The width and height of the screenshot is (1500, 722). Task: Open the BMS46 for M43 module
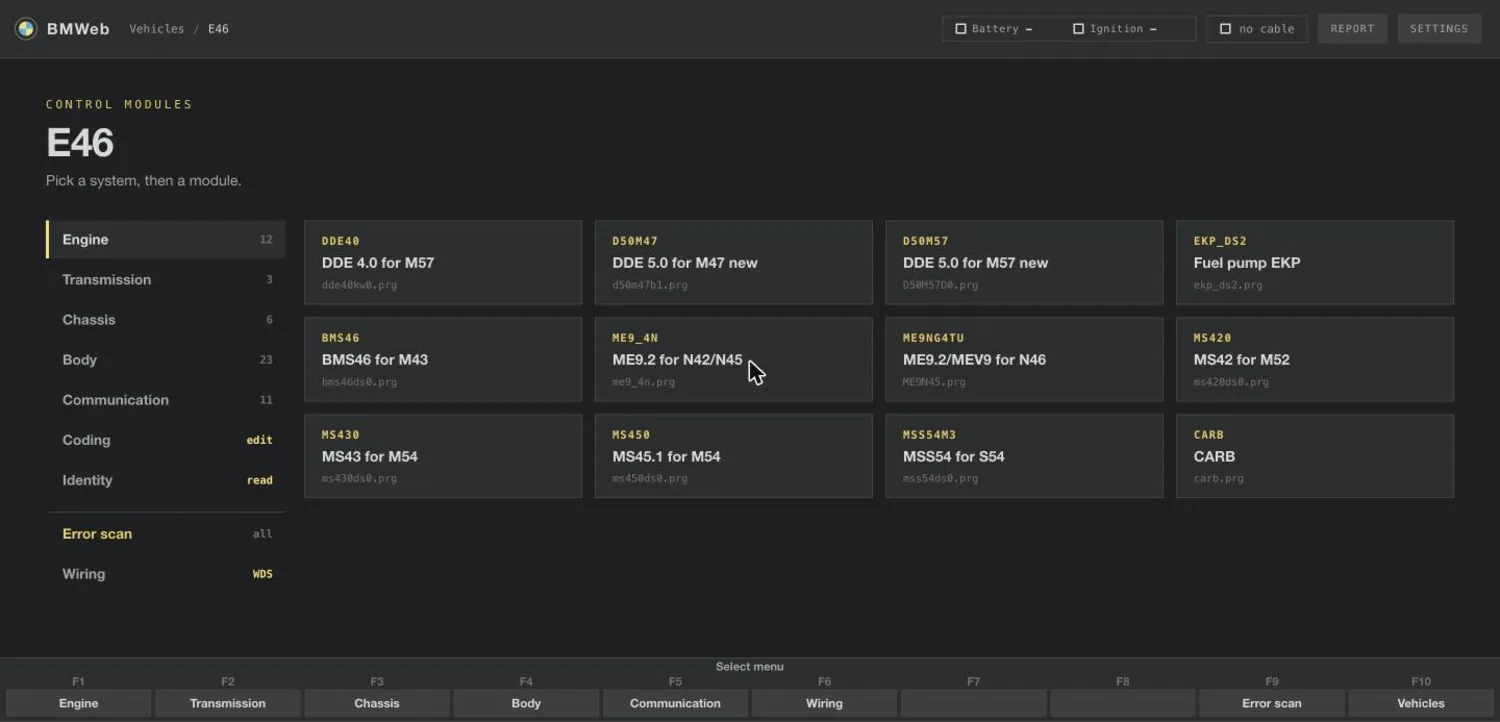point(443,360)
